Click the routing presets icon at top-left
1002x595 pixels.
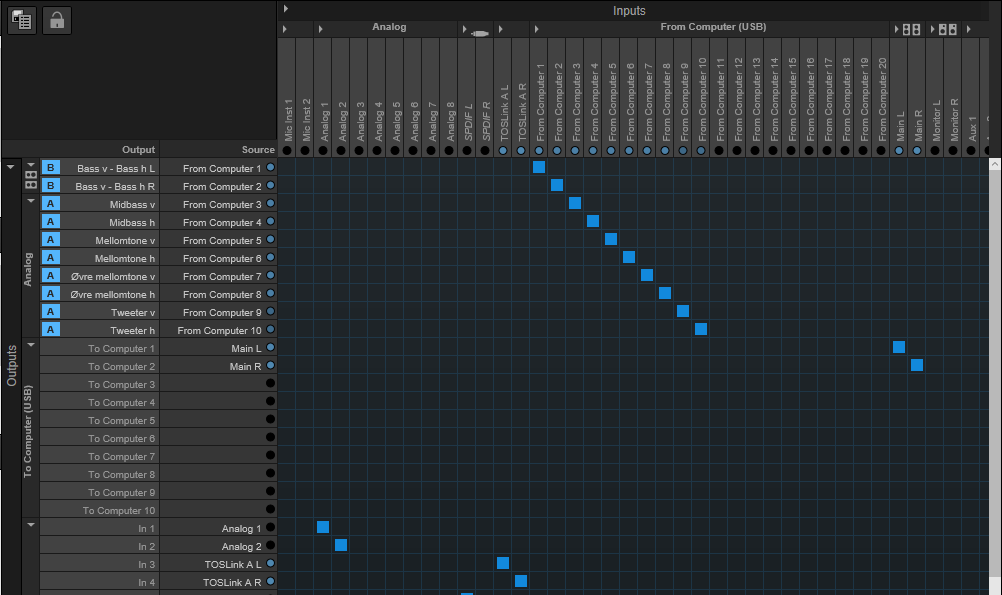click(x=22, y=20)
